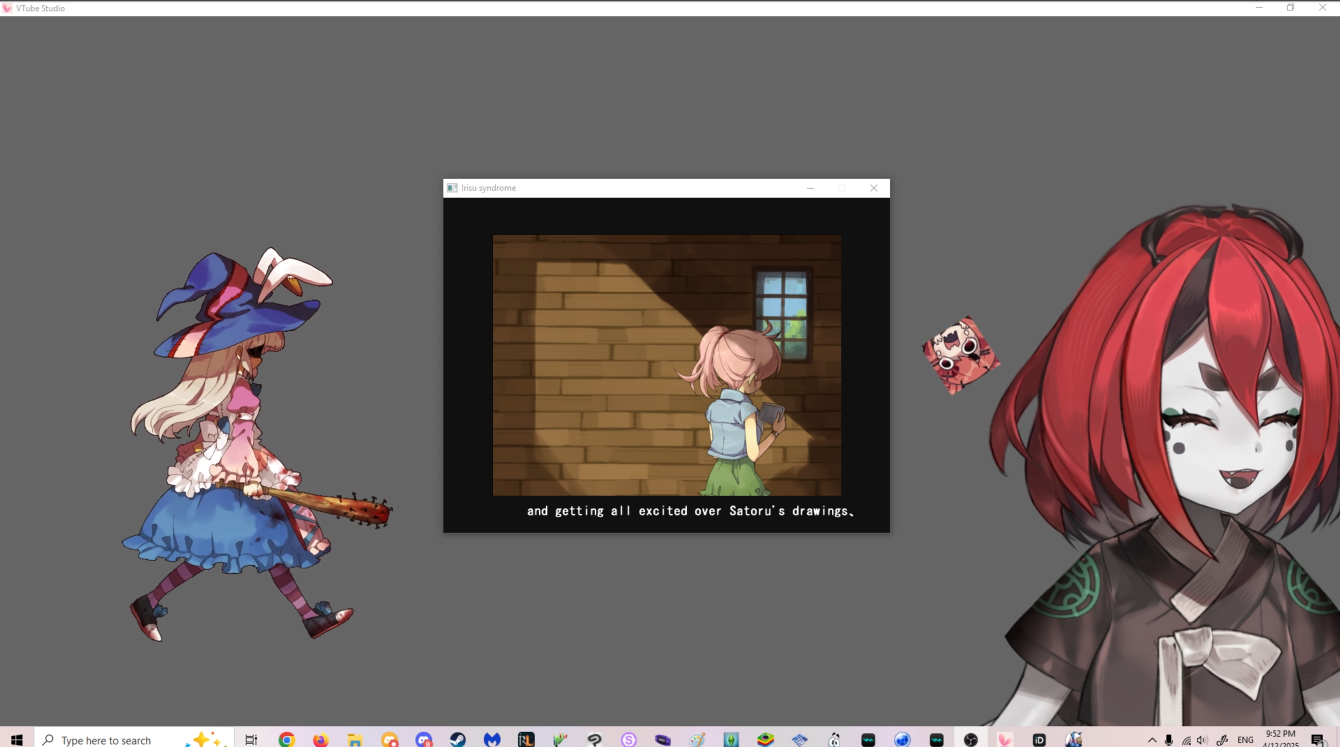Open the purple S app on taskbar
Image resolution: width=1340 pixels, height=747 pixels.
pos(628,739)
